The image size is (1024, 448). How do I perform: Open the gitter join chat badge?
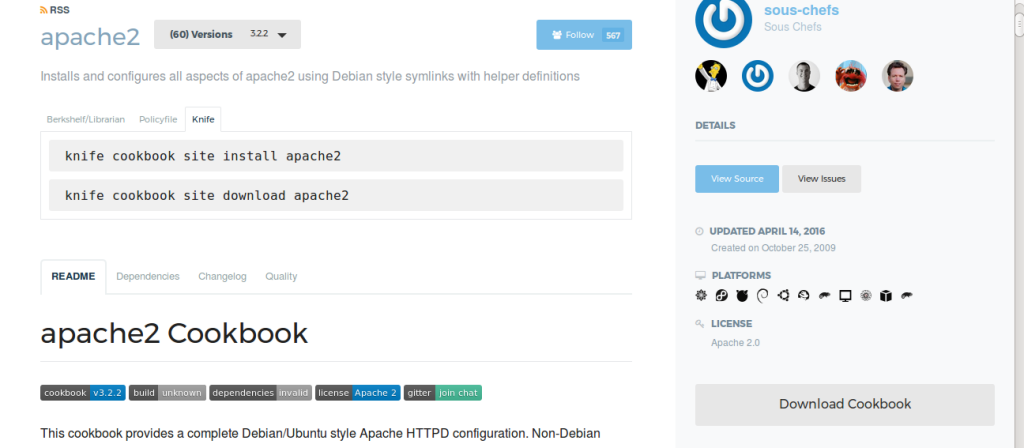pyautogui.click(x=443, y=392)
